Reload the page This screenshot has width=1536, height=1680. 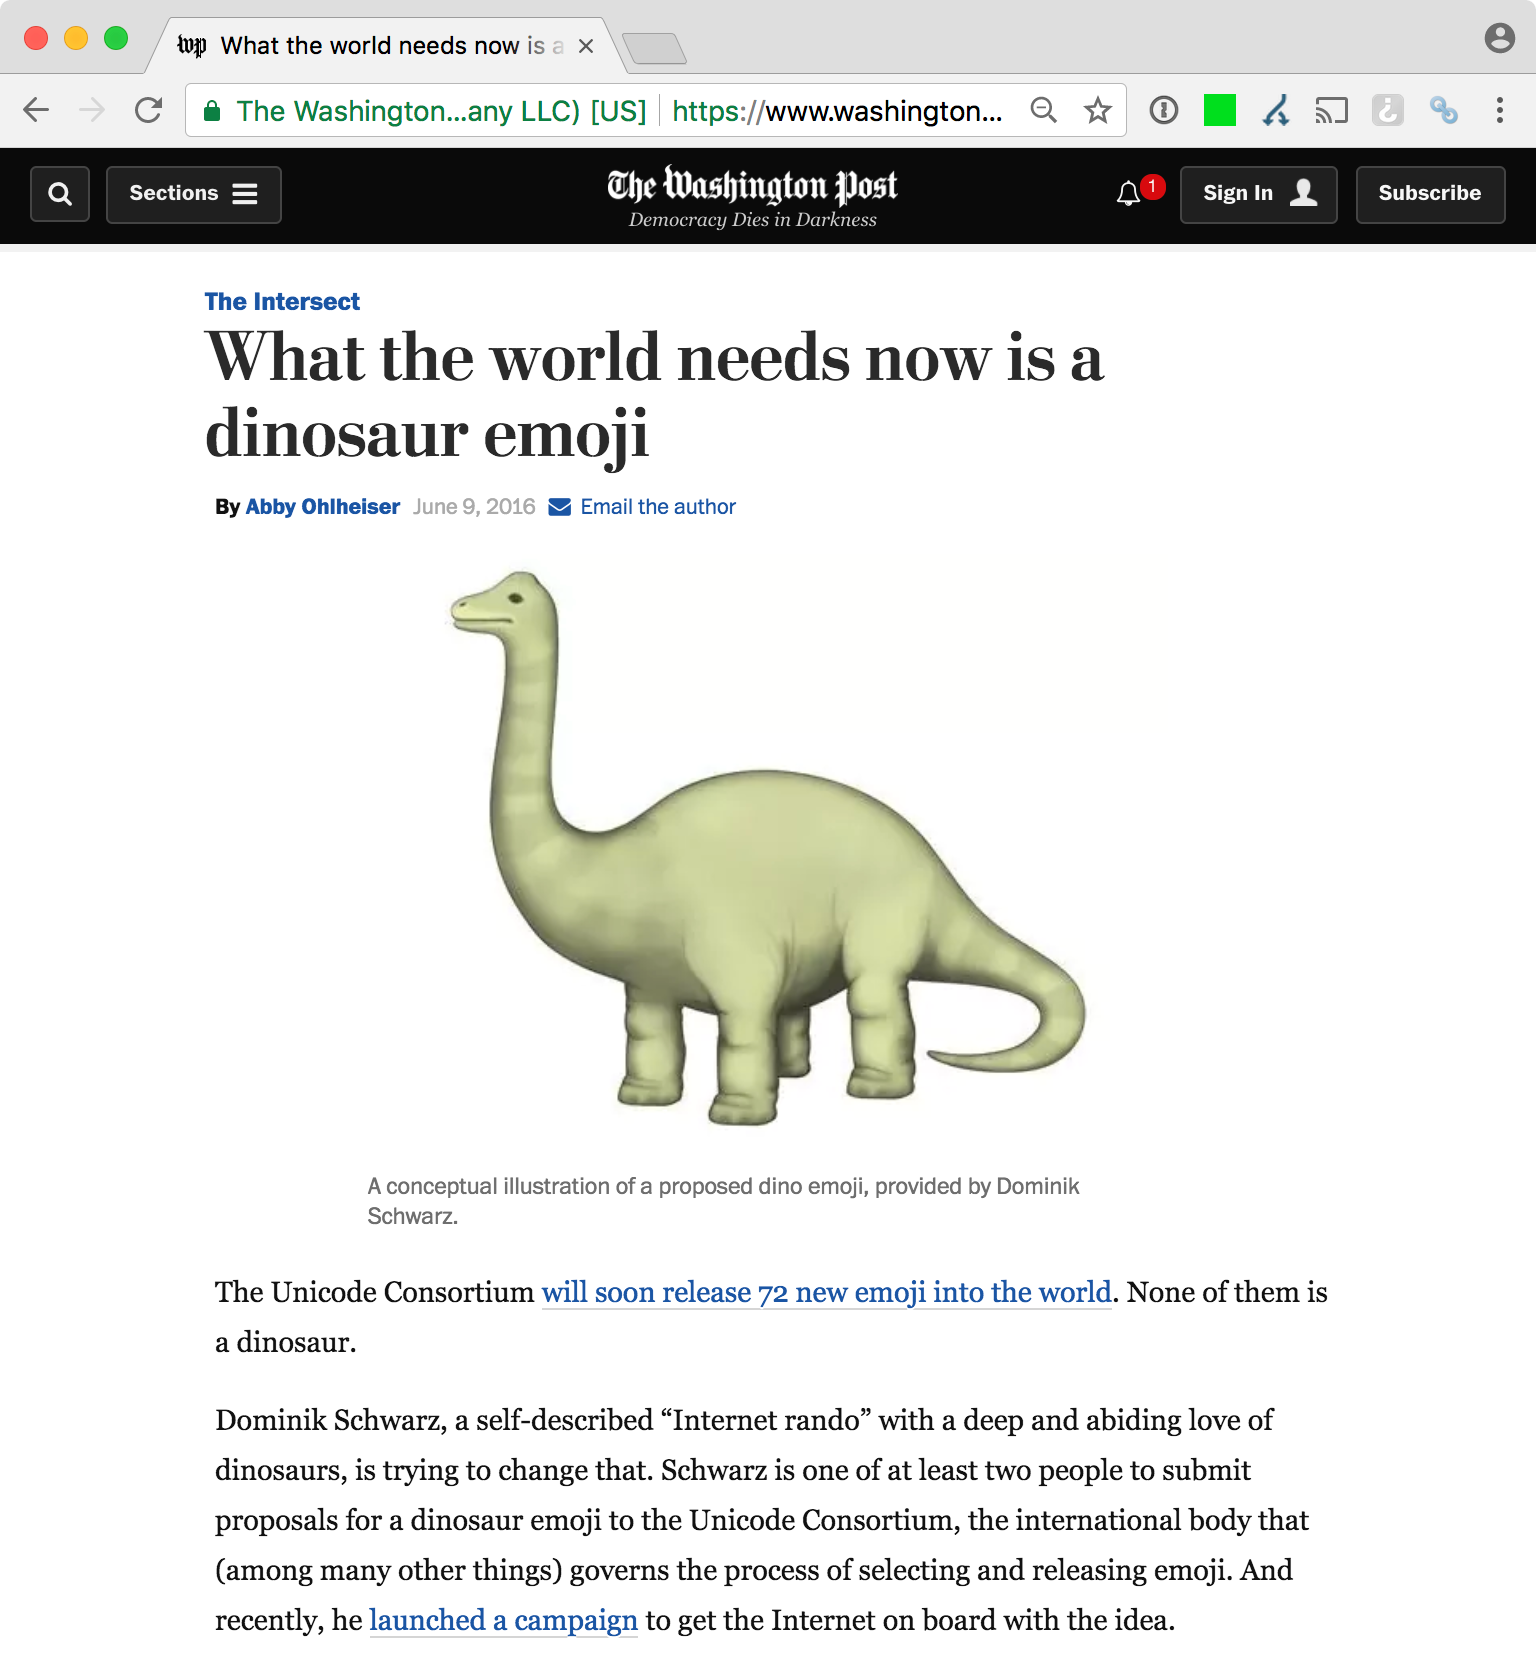click(149, 110)
